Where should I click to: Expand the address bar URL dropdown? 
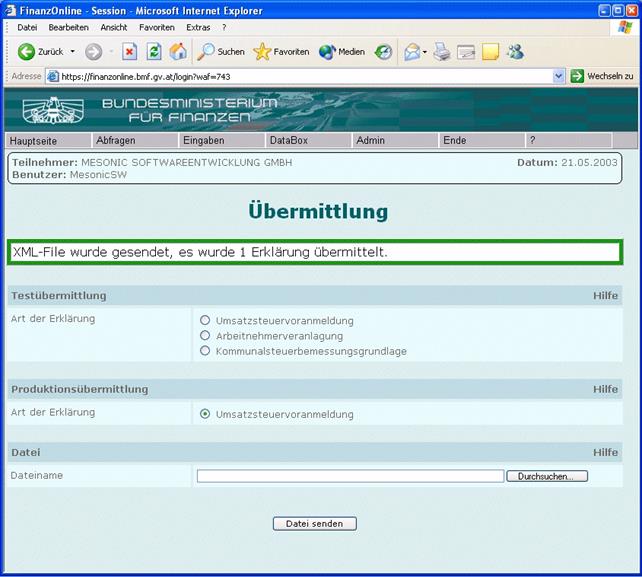coord(559,76)
